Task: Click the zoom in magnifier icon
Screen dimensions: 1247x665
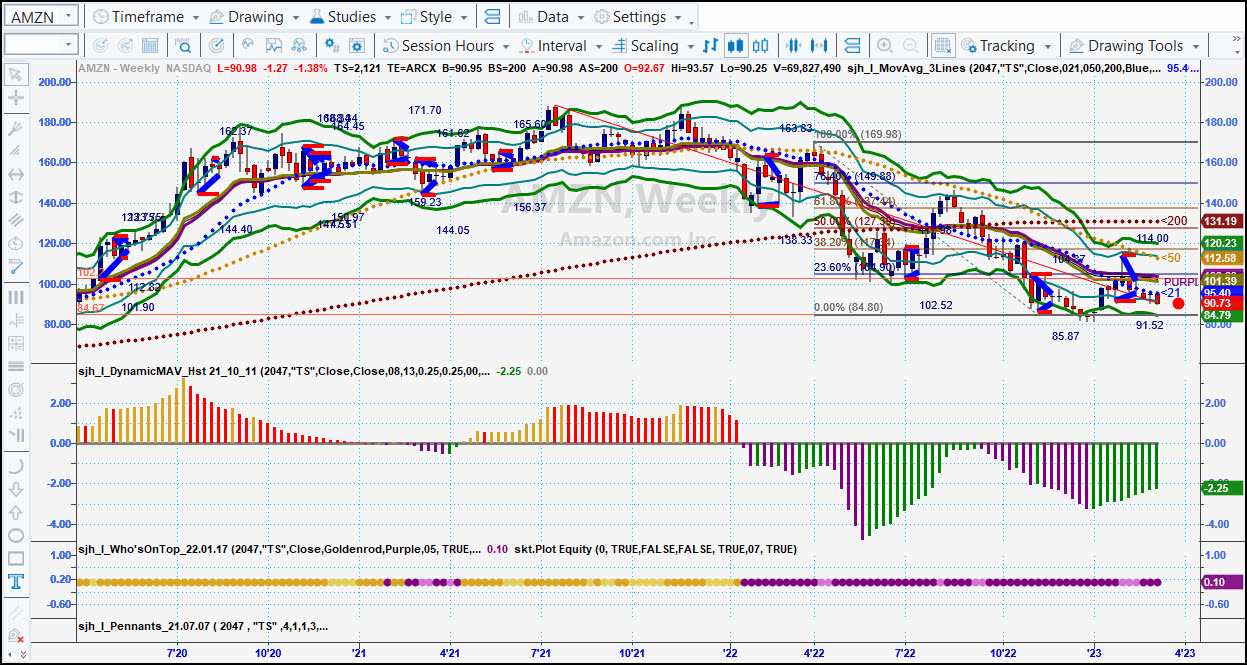Action: pyautogui.click(x=885, y=45)
